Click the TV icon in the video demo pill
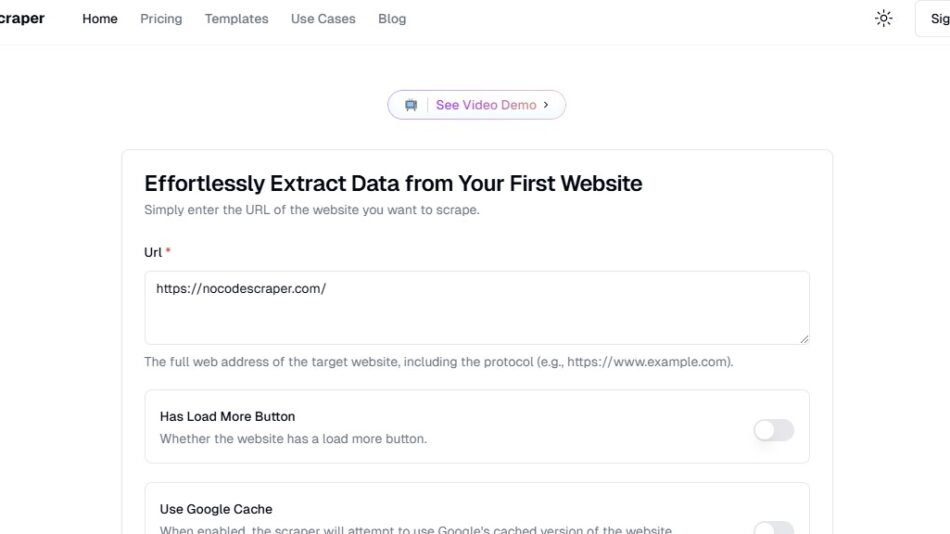This screenshot has height=534, width=950. pos(411,105)
